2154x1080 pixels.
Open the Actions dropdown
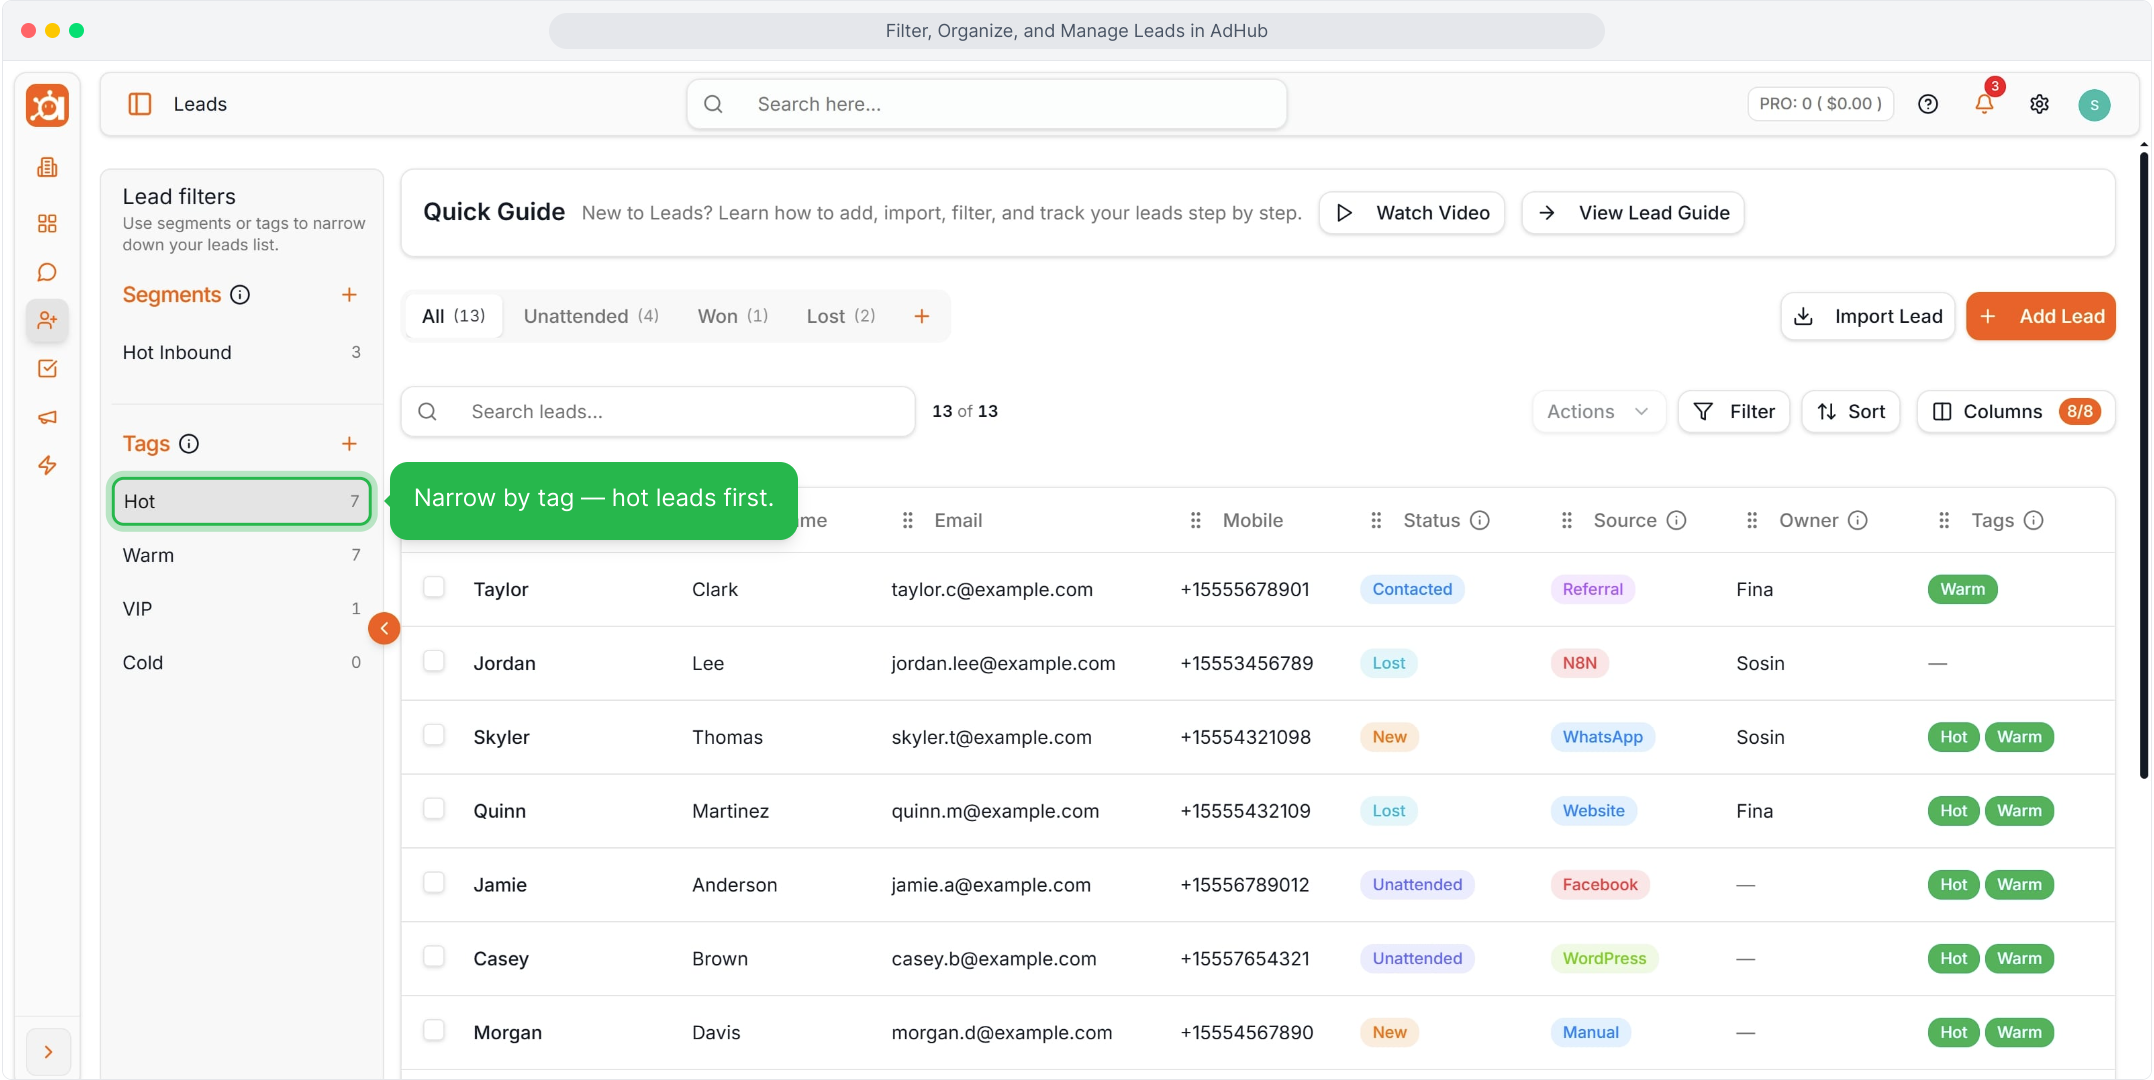click(x=1598, y=411)
